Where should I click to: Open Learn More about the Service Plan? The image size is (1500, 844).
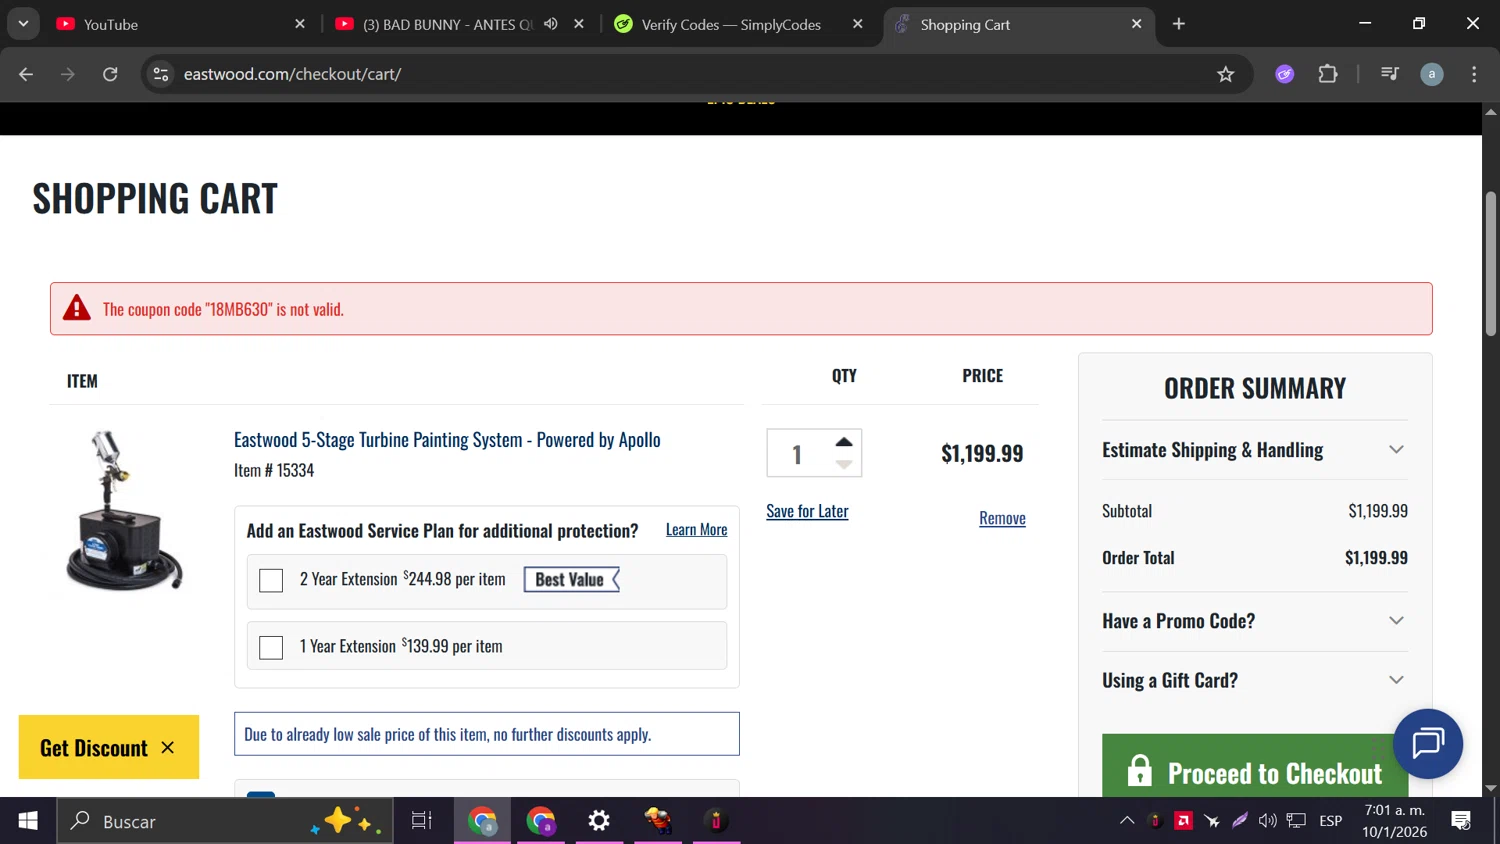click(x=697, y=530)
